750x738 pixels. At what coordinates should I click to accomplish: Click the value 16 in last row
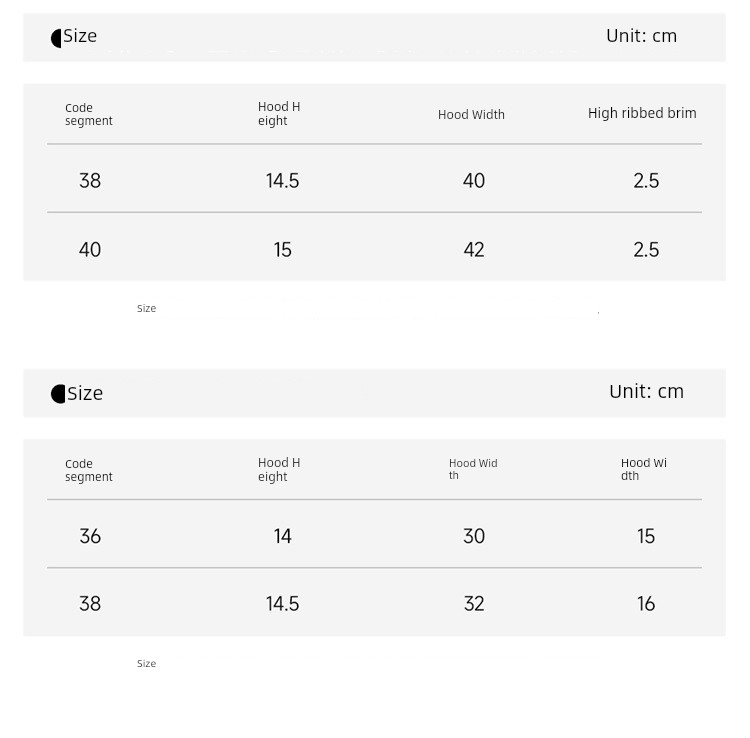[646, 604]
